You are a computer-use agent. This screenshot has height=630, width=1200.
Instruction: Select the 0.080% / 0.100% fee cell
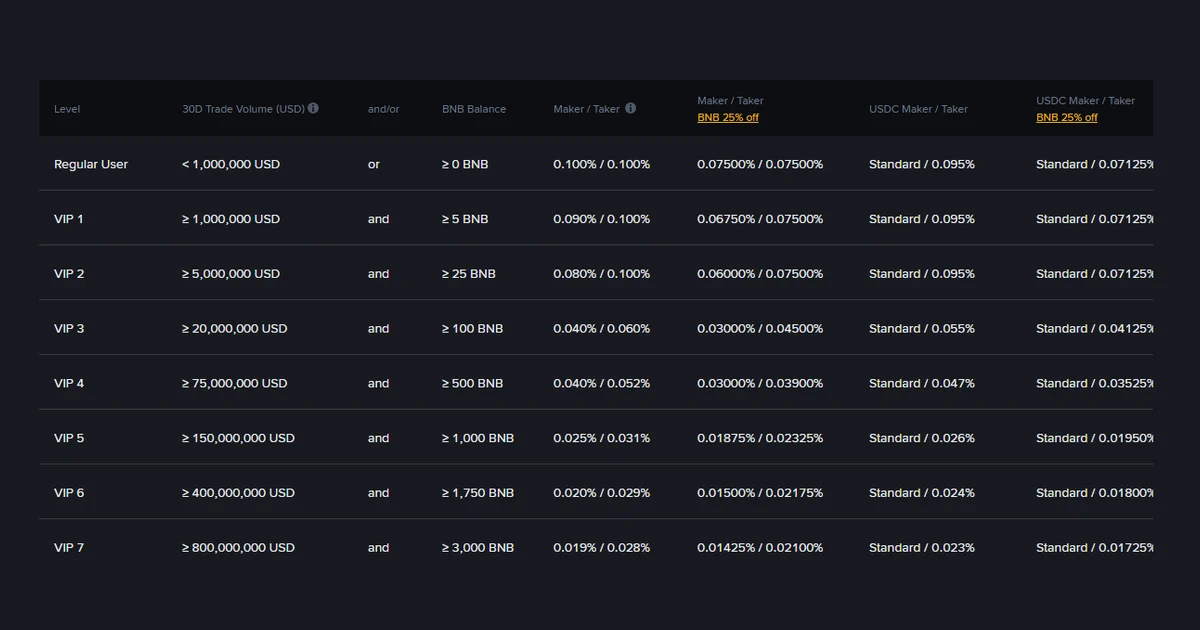602,274
